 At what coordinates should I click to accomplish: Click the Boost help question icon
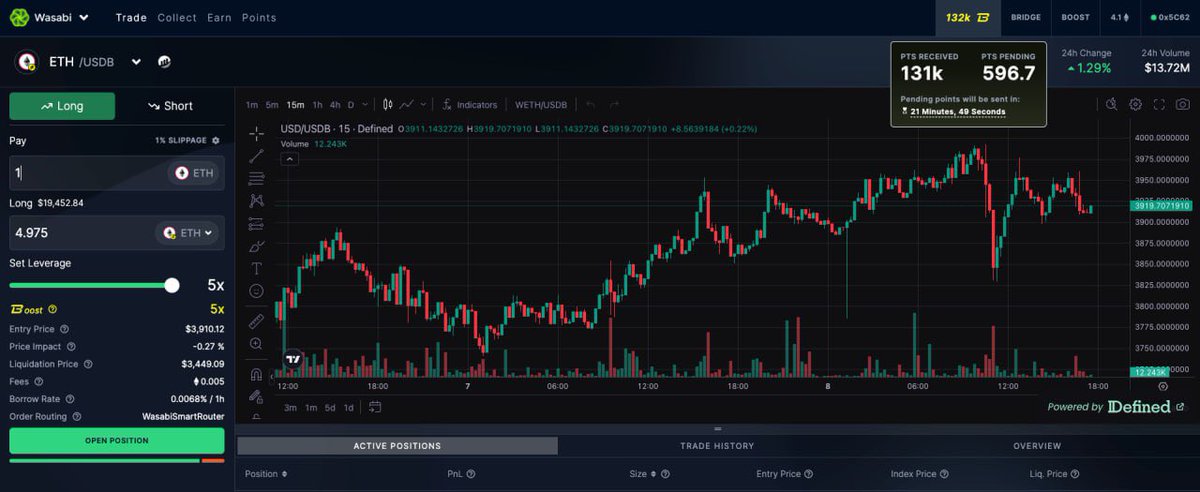point(52,310)
